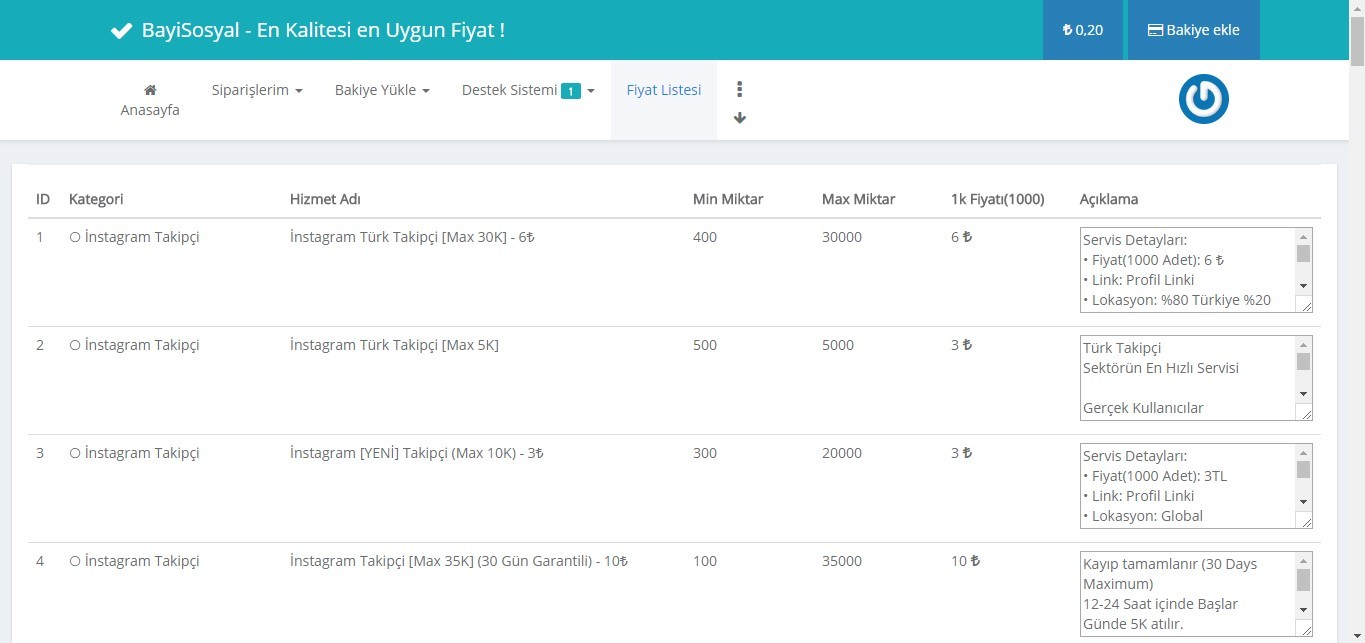Image resolution: width=1365 pixels, height=643 pixels.
Task: Click the vertical three-dots more icon
Action: coord(740,89)
